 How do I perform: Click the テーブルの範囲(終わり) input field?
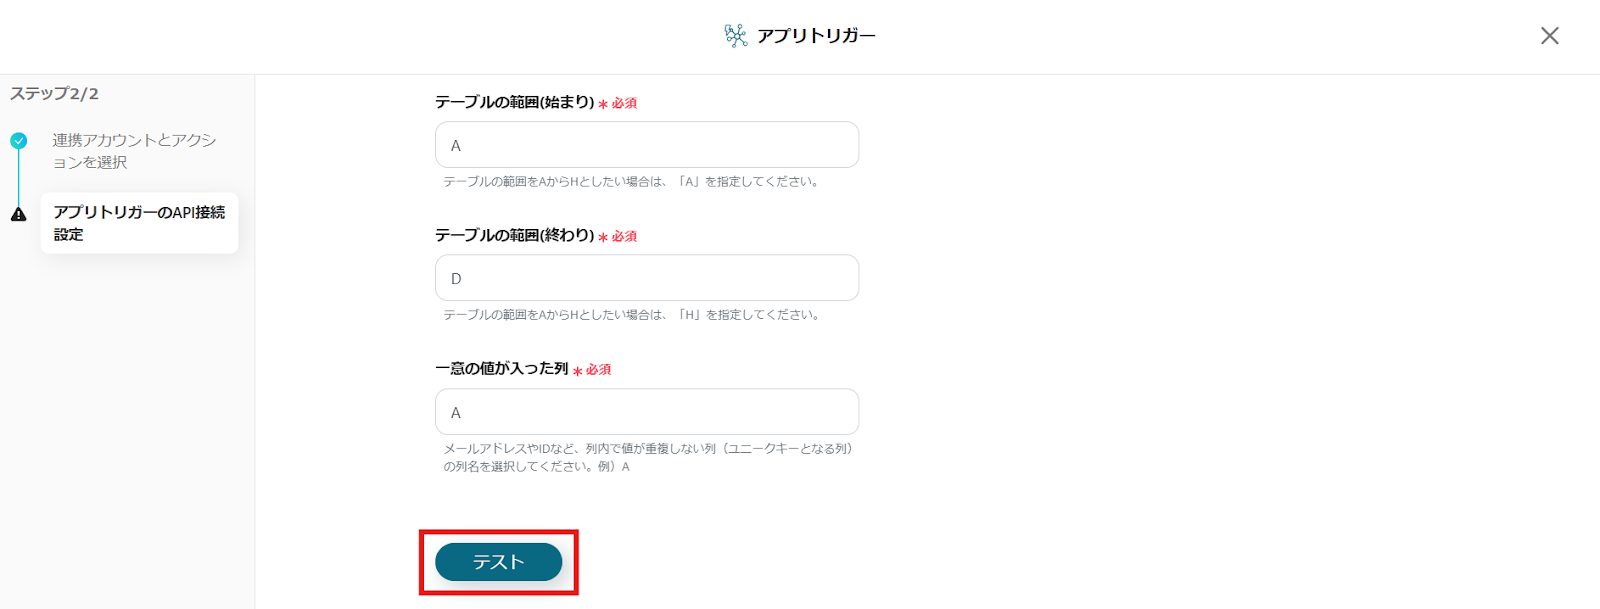(647, 278)
